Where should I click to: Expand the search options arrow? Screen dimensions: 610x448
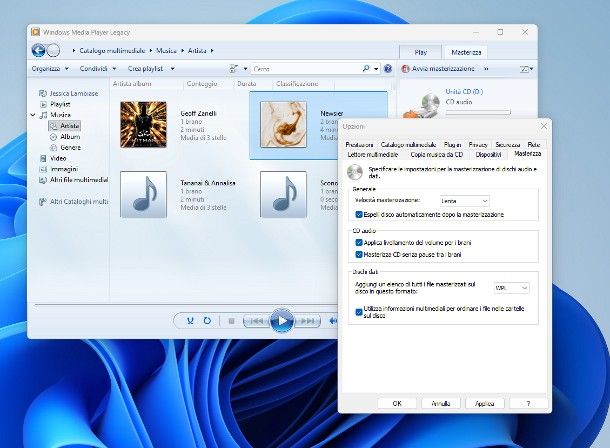(x=376, y=69)
